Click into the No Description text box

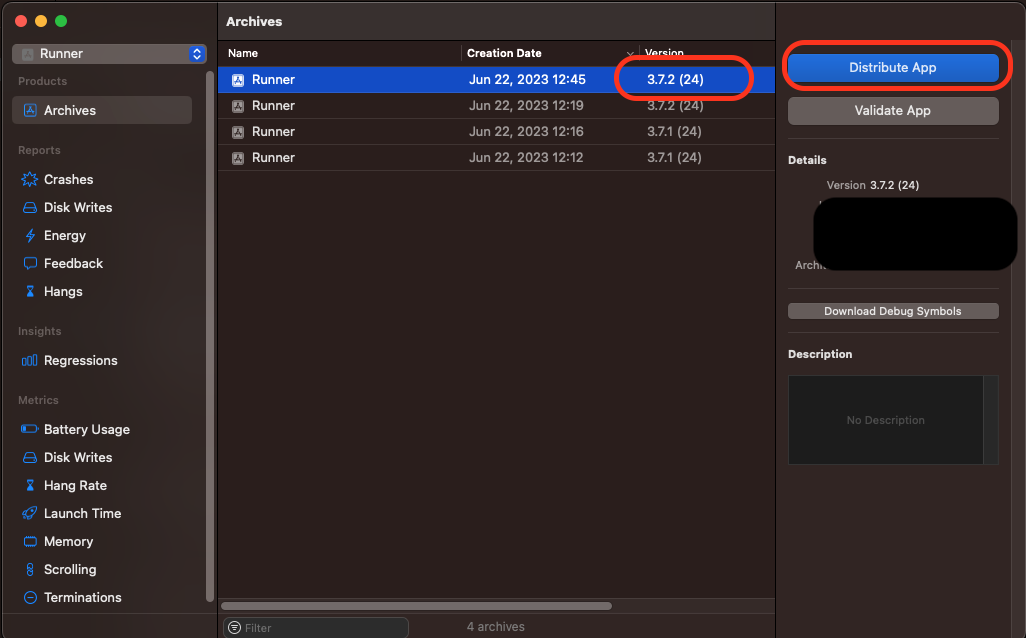885,420
